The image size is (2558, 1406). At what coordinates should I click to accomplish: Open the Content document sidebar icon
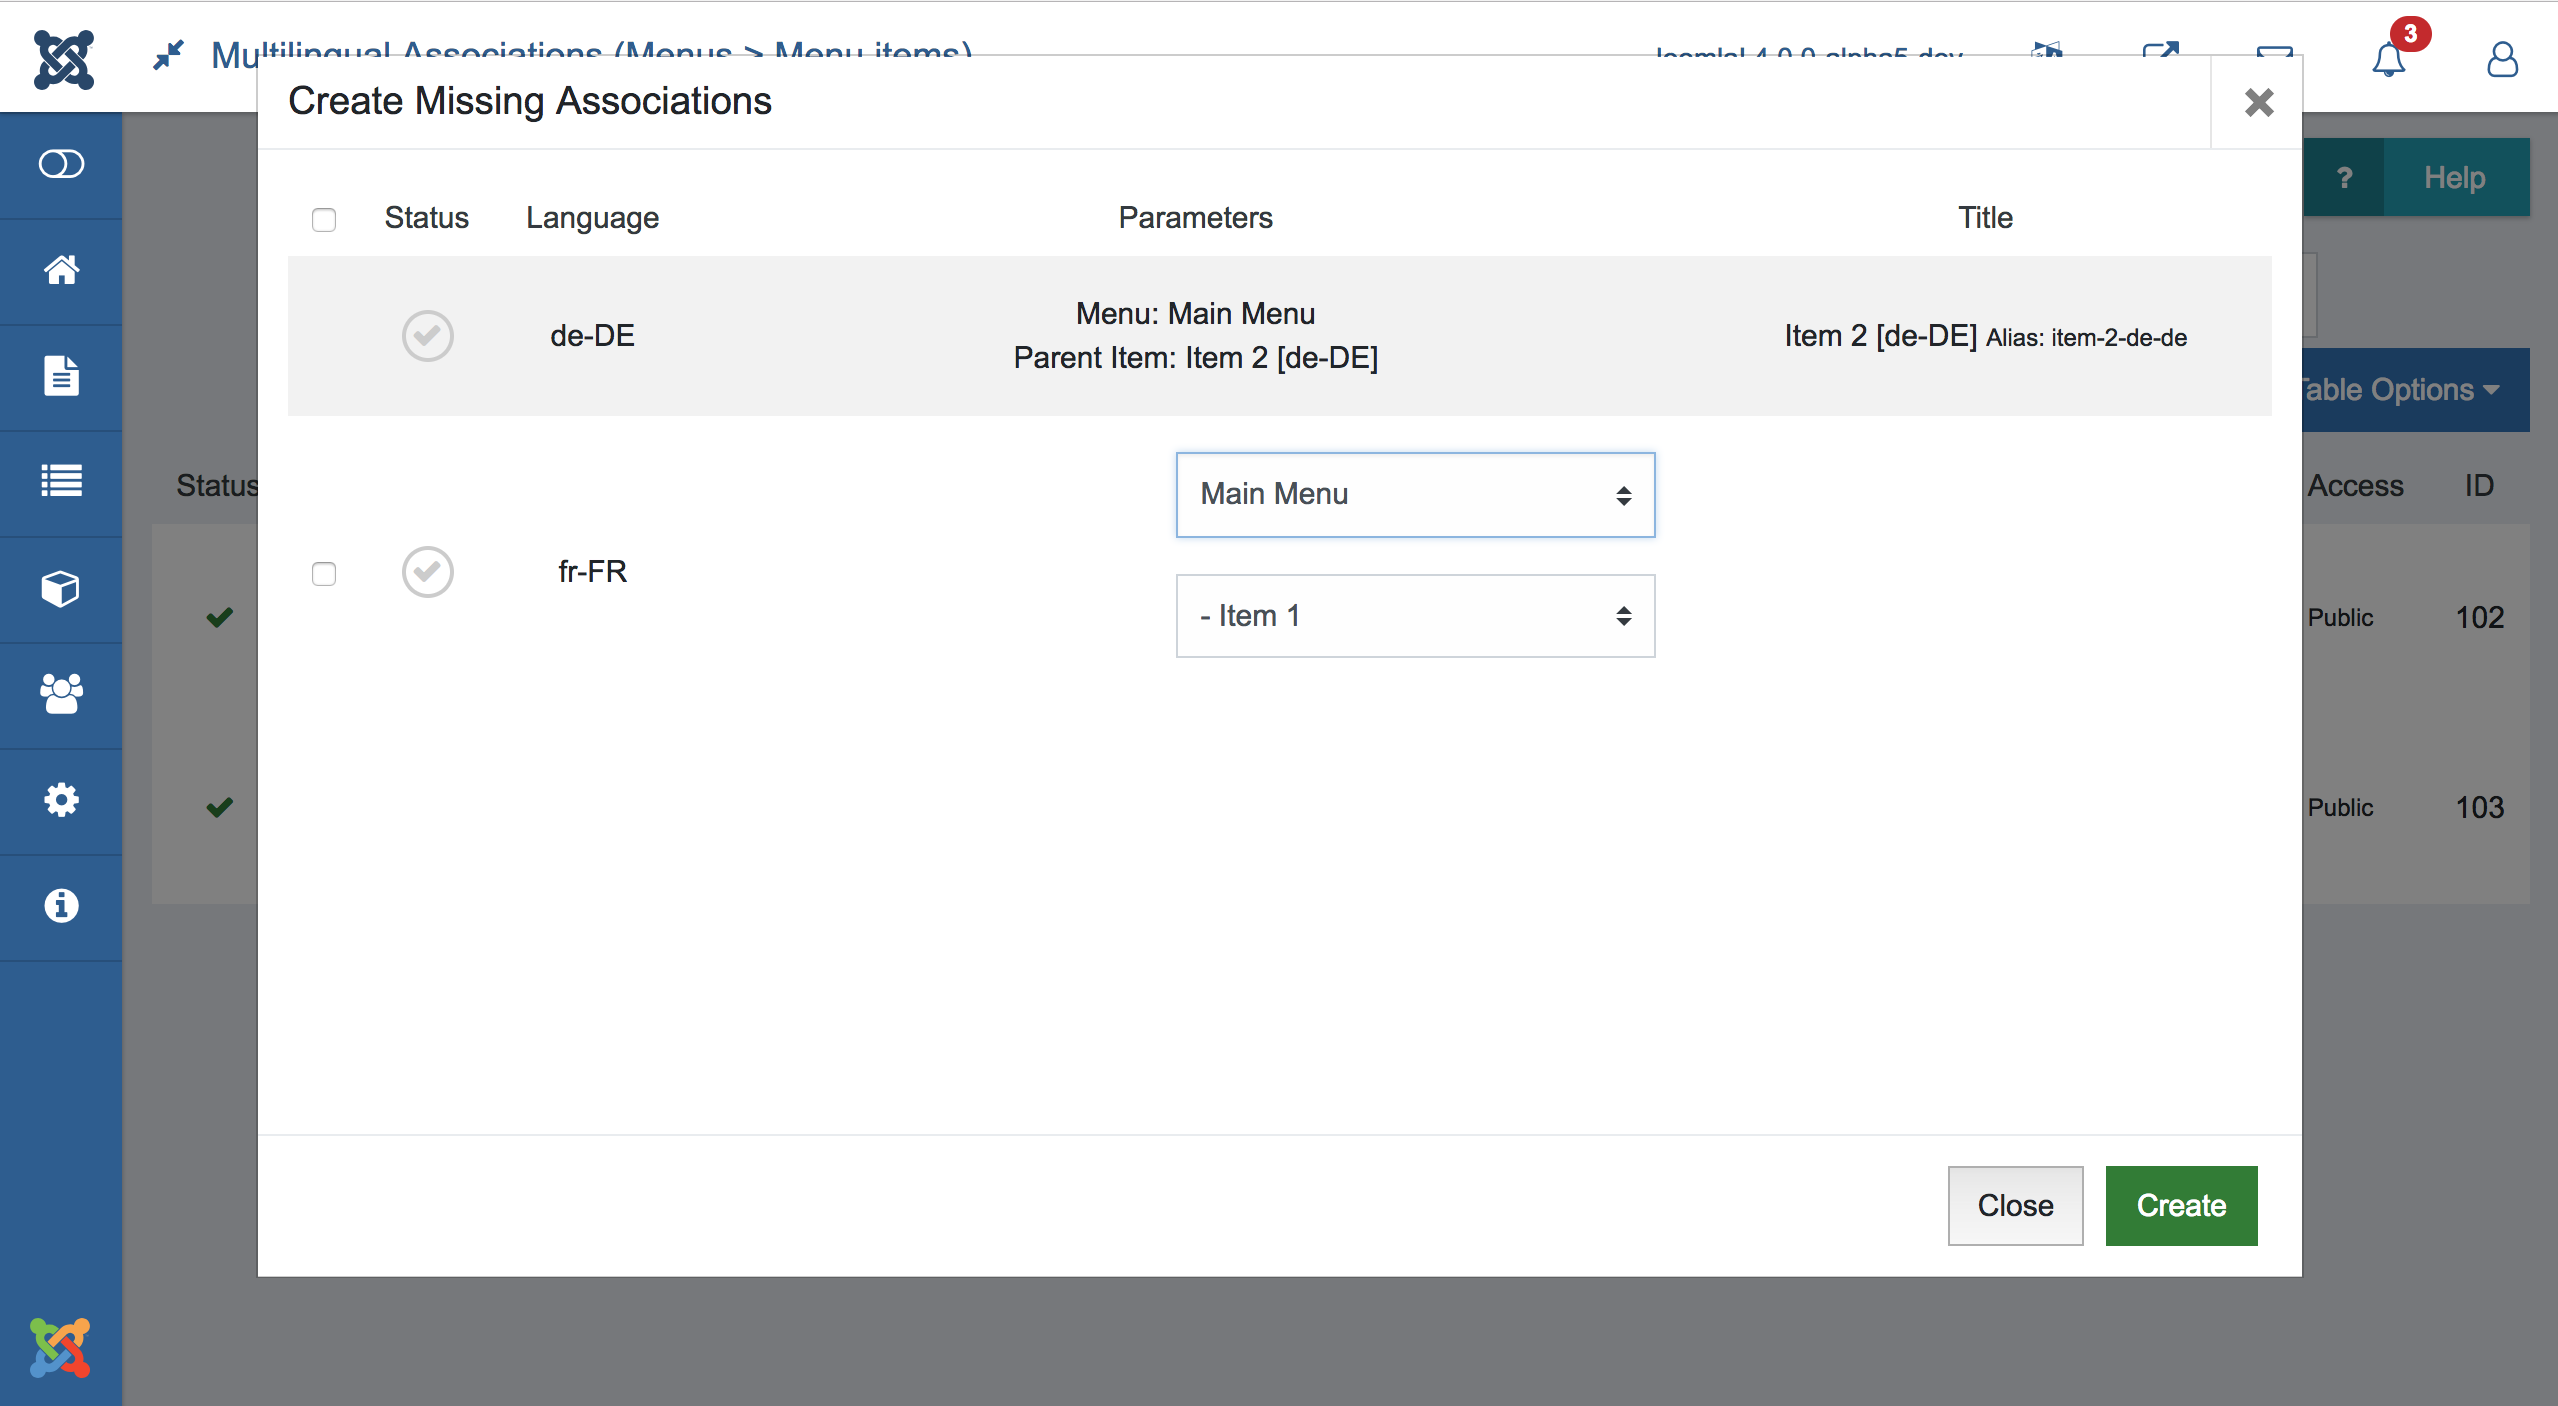point(61,376)
